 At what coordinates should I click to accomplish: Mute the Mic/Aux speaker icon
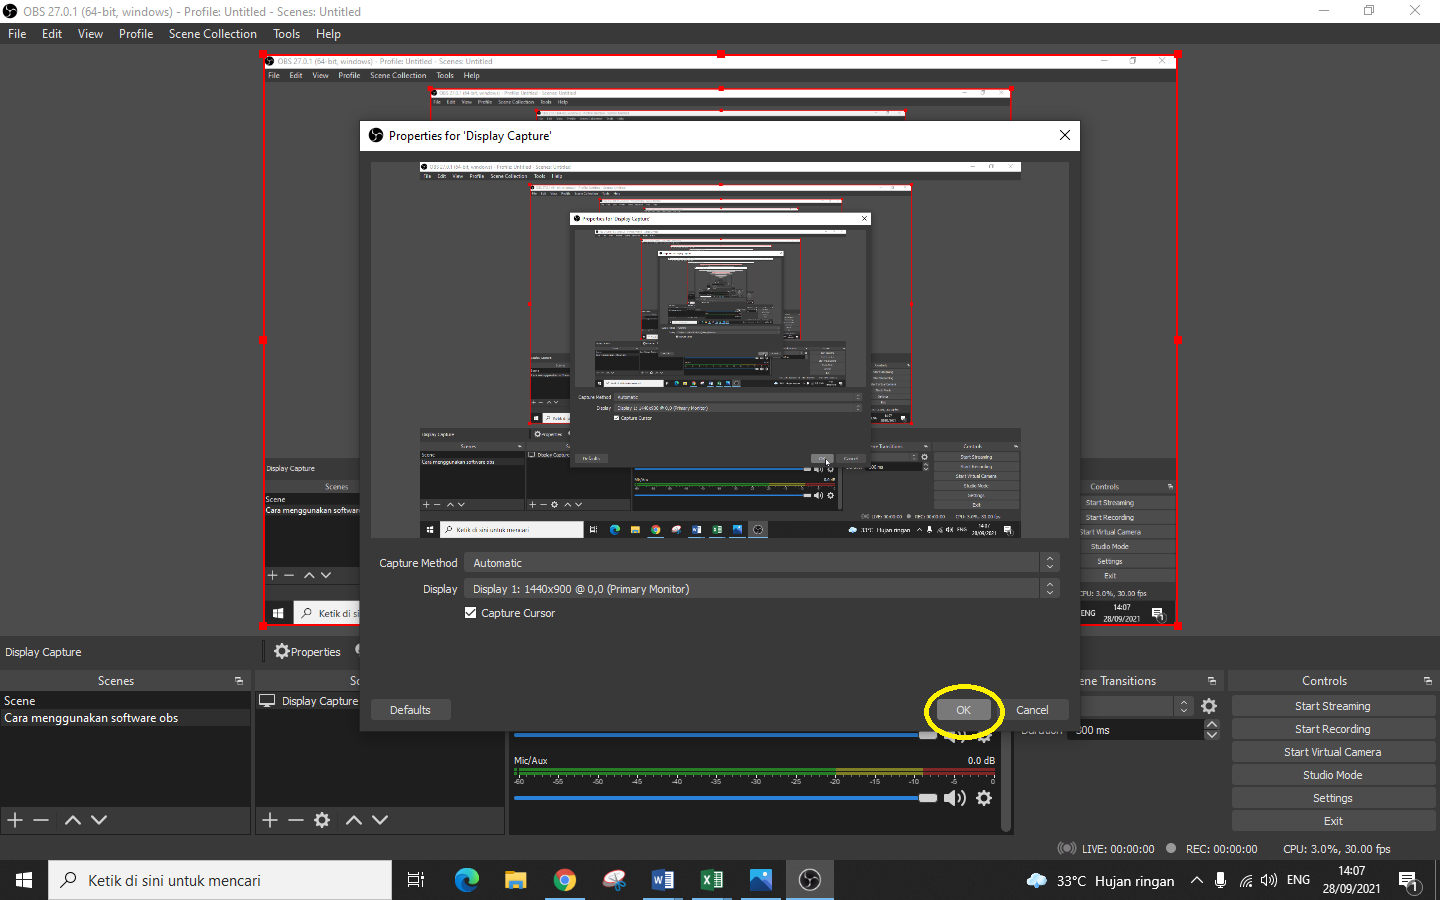[x=954, y=798]
